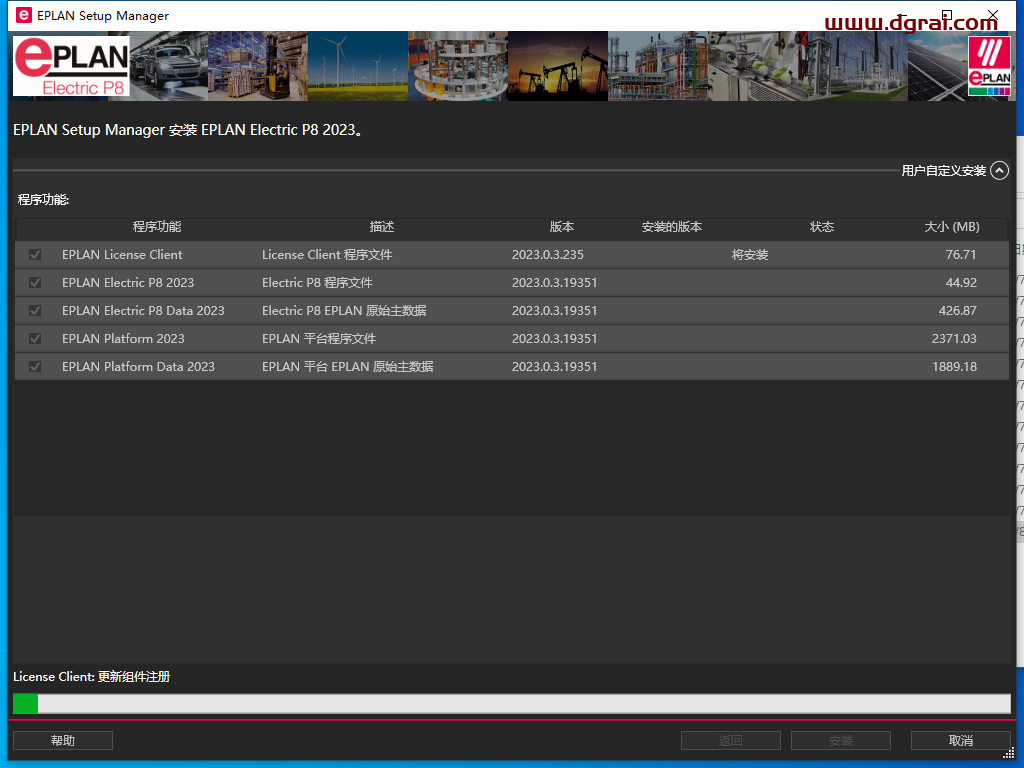Click the 安装的版本 column header

pyautogui.click(x=671, y=227)
